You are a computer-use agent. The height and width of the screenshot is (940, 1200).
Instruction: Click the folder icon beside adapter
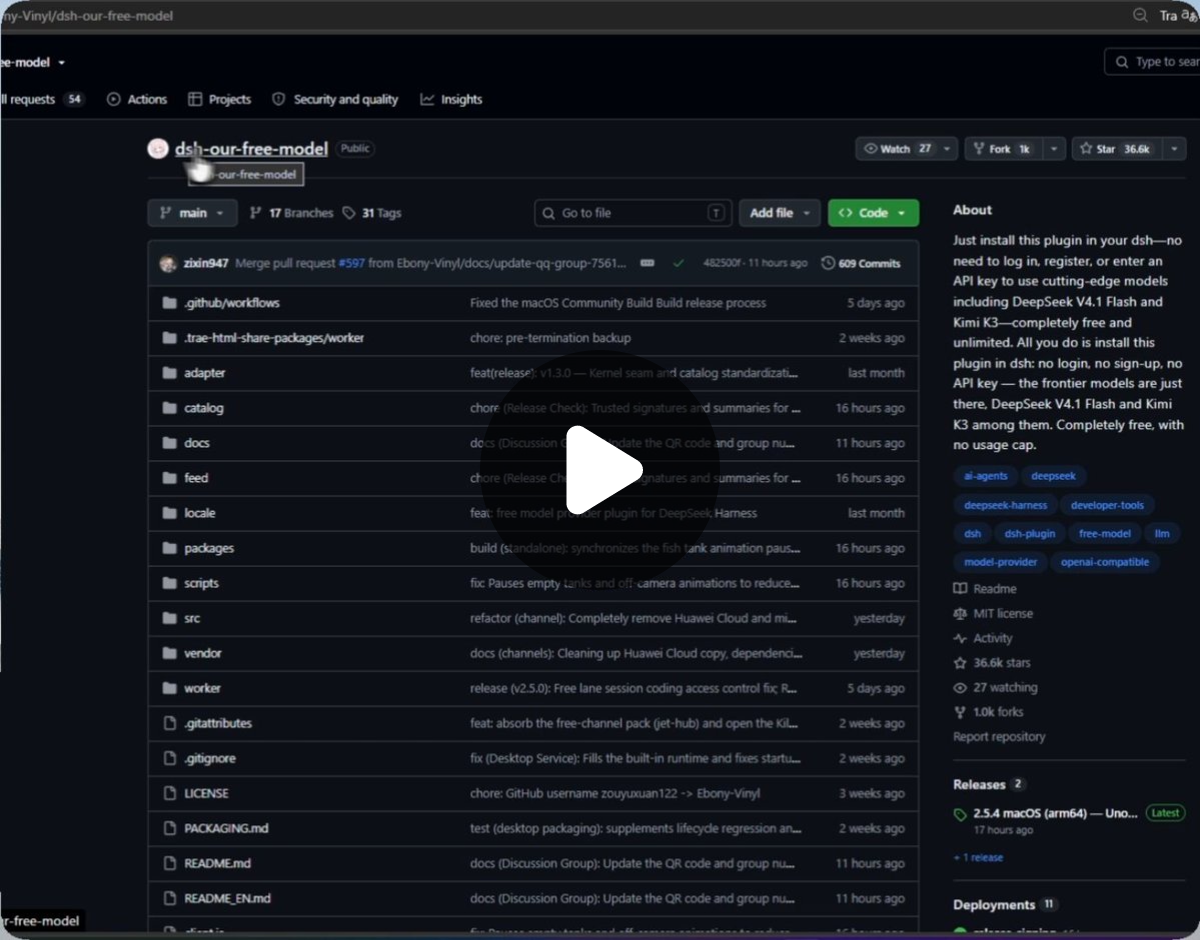[x=169, y=373]
